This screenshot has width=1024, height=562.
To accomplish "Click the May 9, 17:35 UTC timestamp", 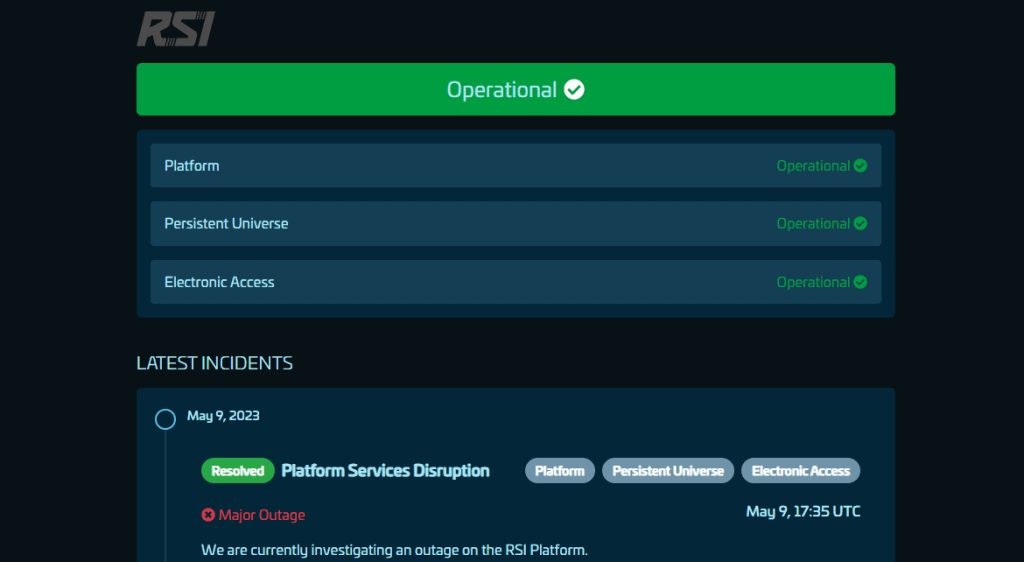I will pos(803,511).
